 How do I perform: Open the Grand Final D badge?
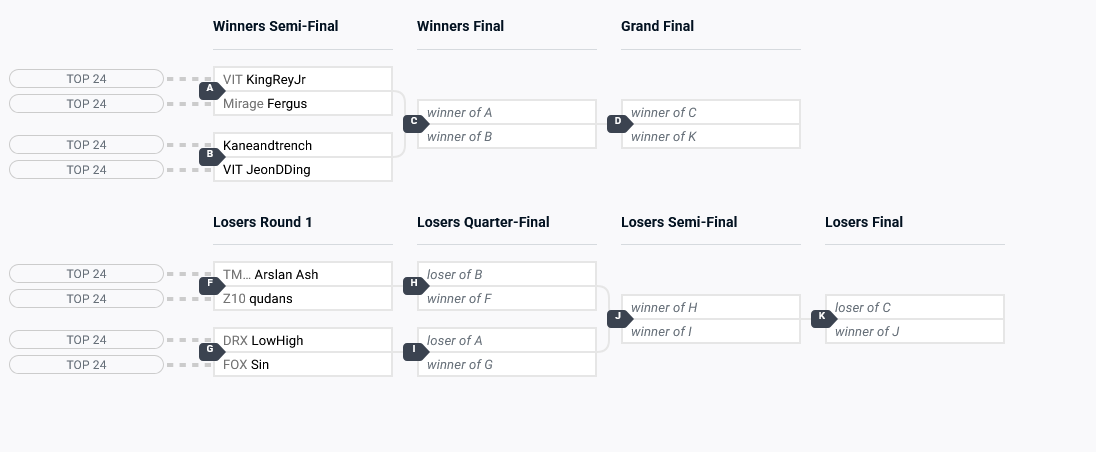[618, 123]
